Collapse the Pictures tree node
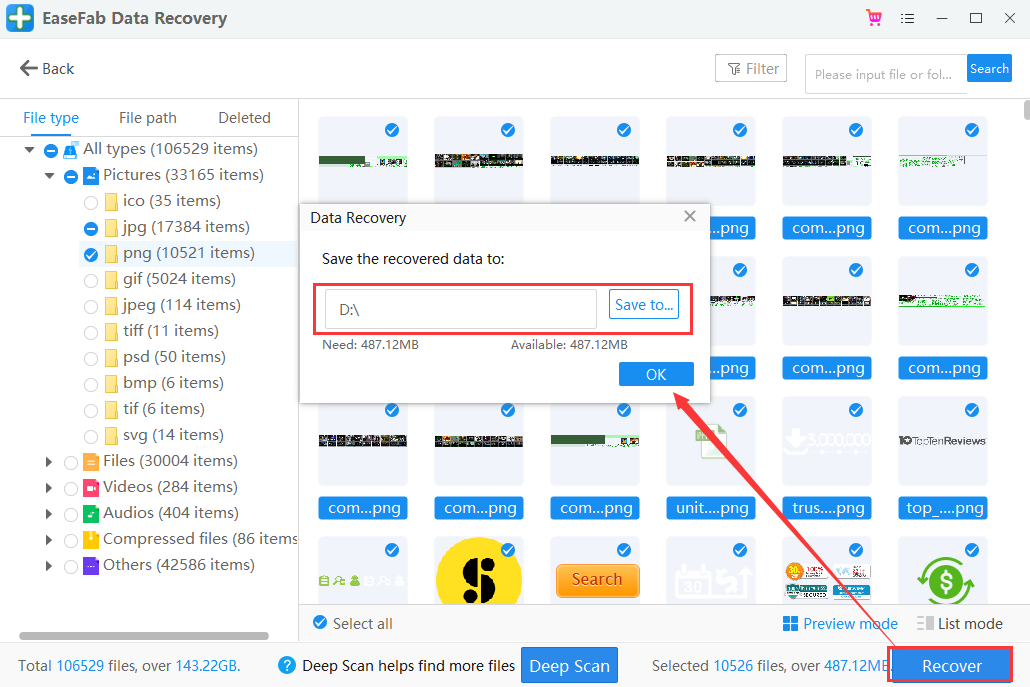 (49, 175)
